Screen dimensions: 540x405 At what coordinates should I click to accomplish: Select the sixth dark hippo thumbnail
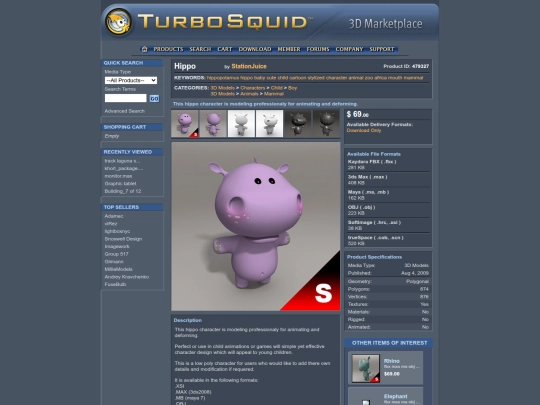tap(326, 124)
